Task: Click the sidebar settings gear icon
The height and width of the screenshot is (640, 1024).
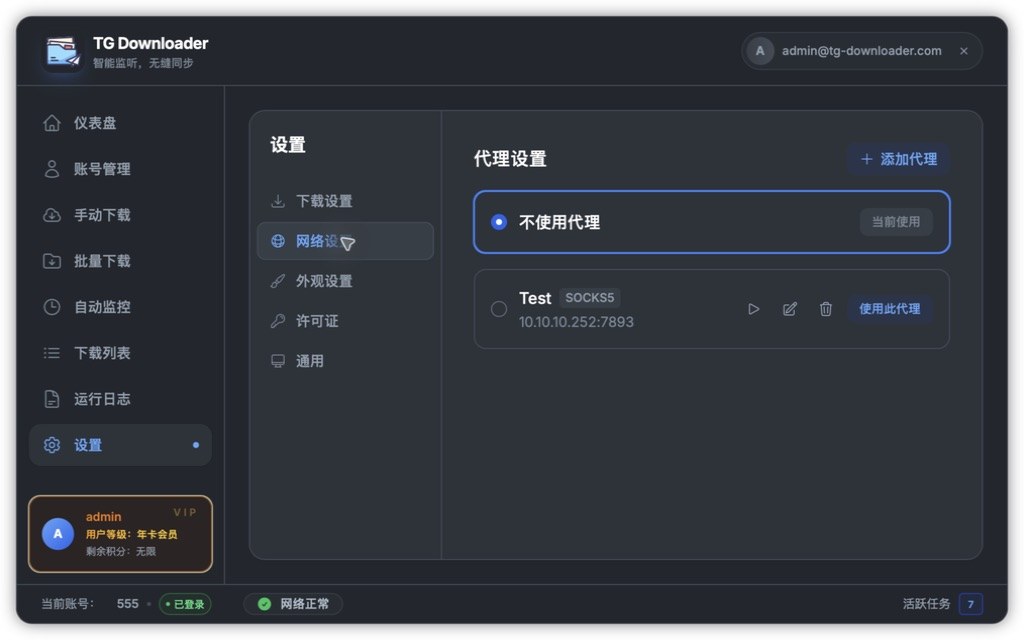Action: 52,445
